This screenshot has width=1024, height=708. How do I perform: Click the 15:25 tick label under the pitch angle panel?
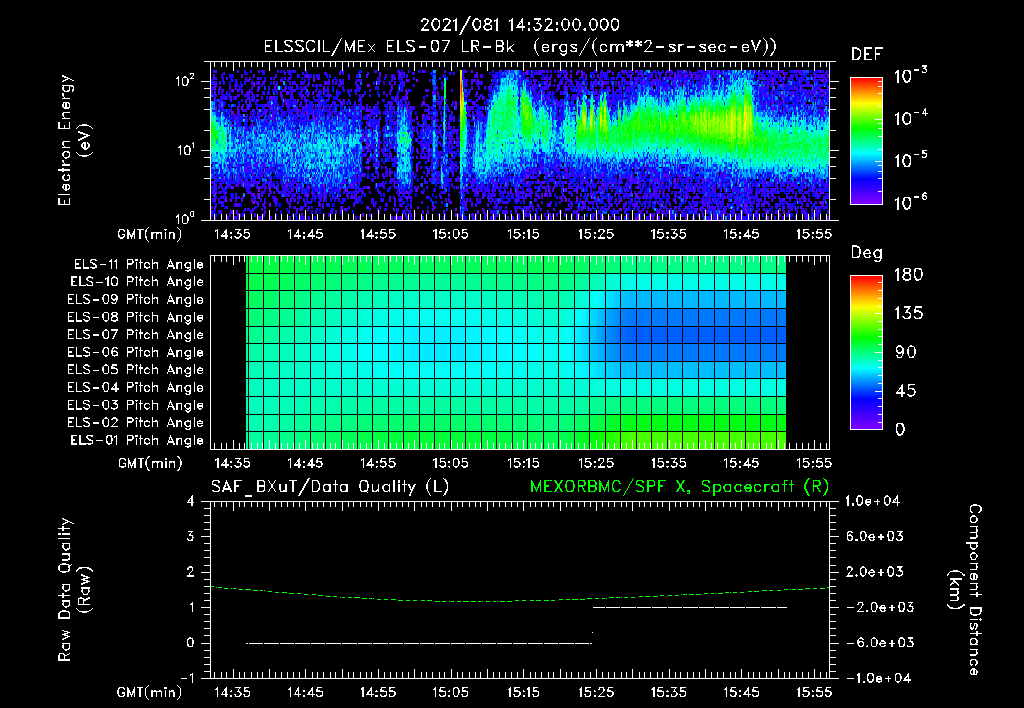pos(596,463)
